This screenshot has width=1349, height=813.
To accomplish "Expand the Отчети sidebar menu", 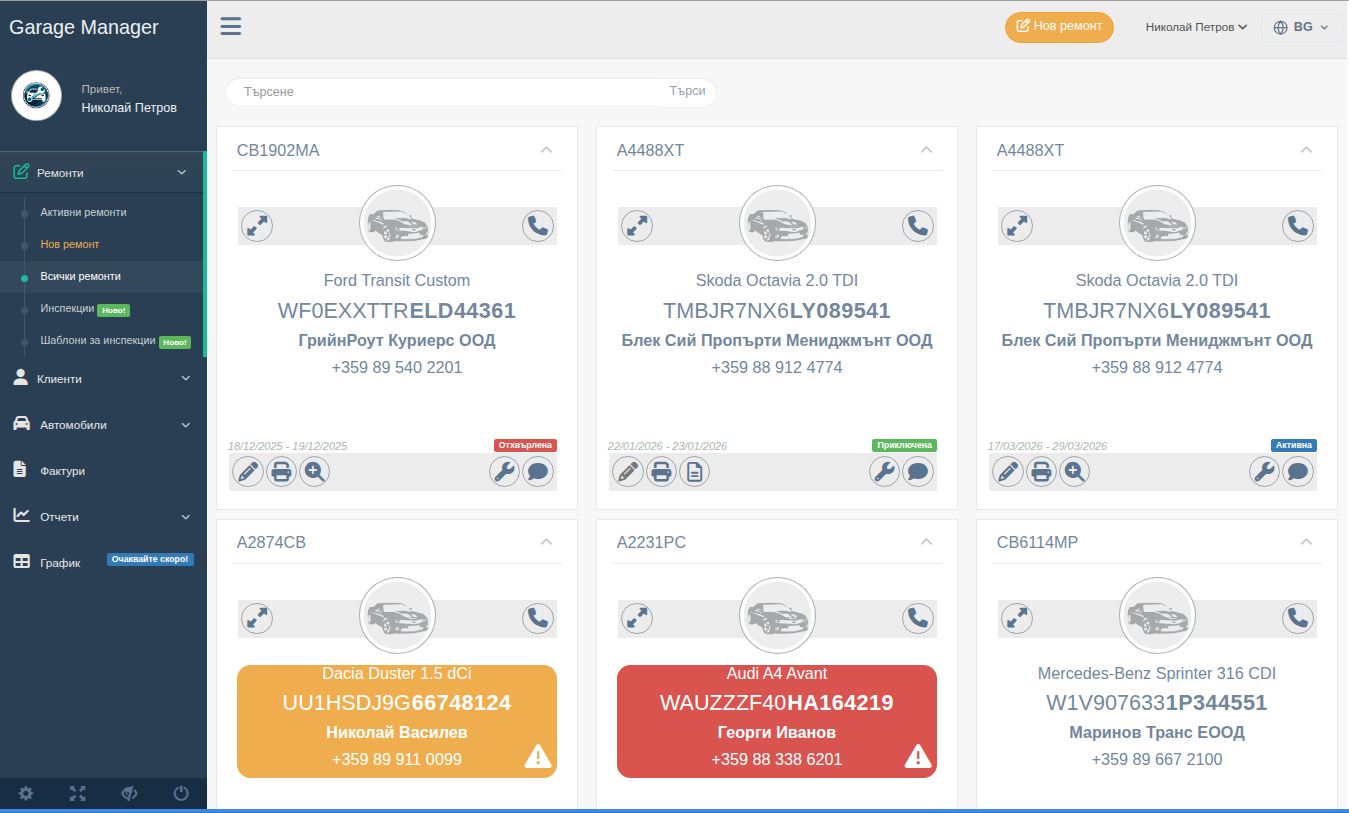I will click(x=103, y=517).
